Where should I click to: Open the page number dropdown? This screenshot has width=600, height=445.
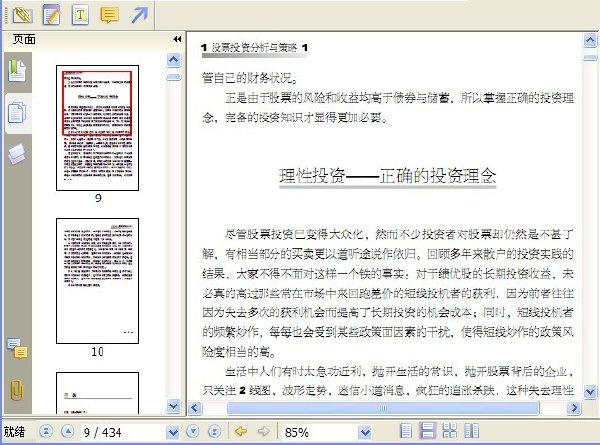(x=173, y=432)
